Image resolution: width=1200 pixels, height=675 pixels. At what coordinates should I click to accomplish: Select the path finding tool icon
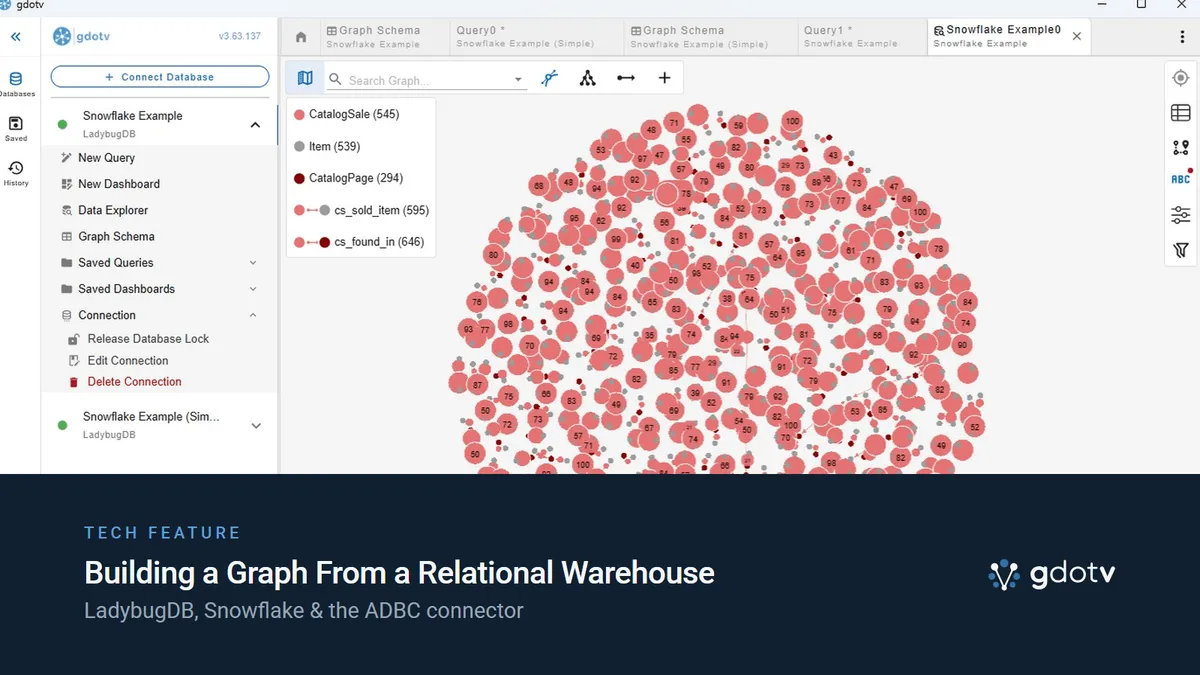[x=549, y=78]
